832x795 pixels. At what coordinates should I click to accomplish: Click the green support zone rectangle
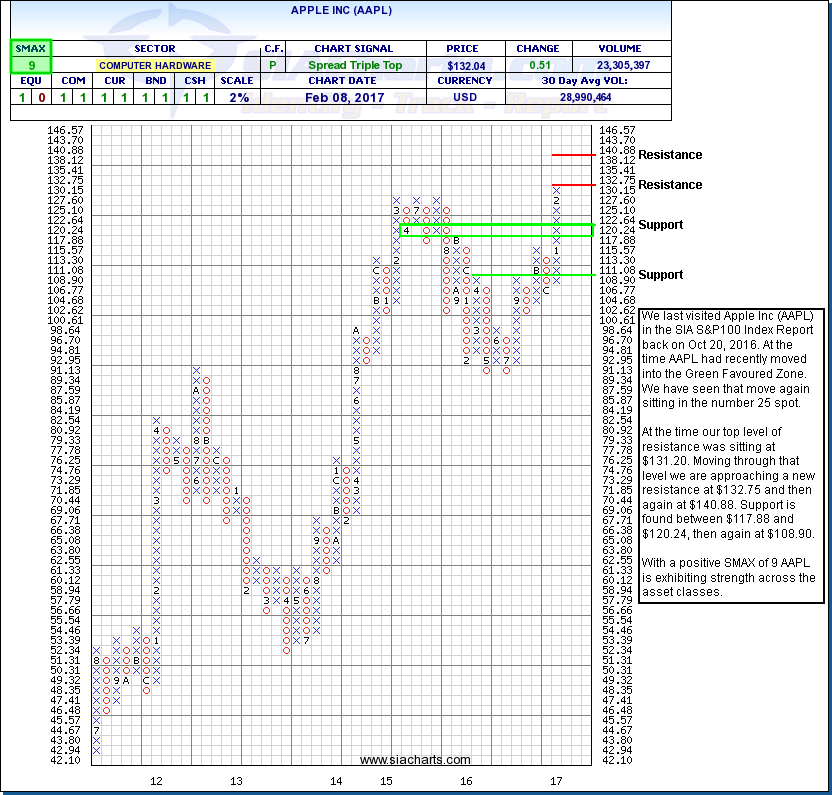pyautogui.click(x=495, y=230)
